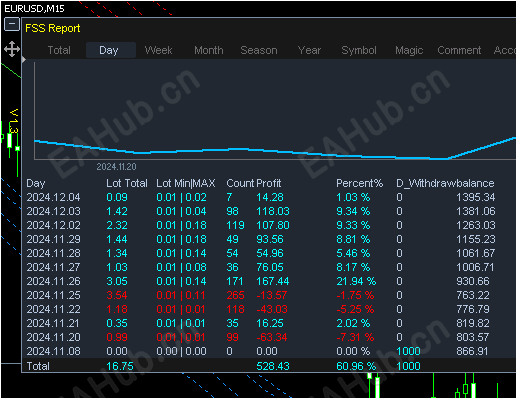This screenshot has height=398, width=516.
Task: Open the Season tab
Action: (259, 50)
